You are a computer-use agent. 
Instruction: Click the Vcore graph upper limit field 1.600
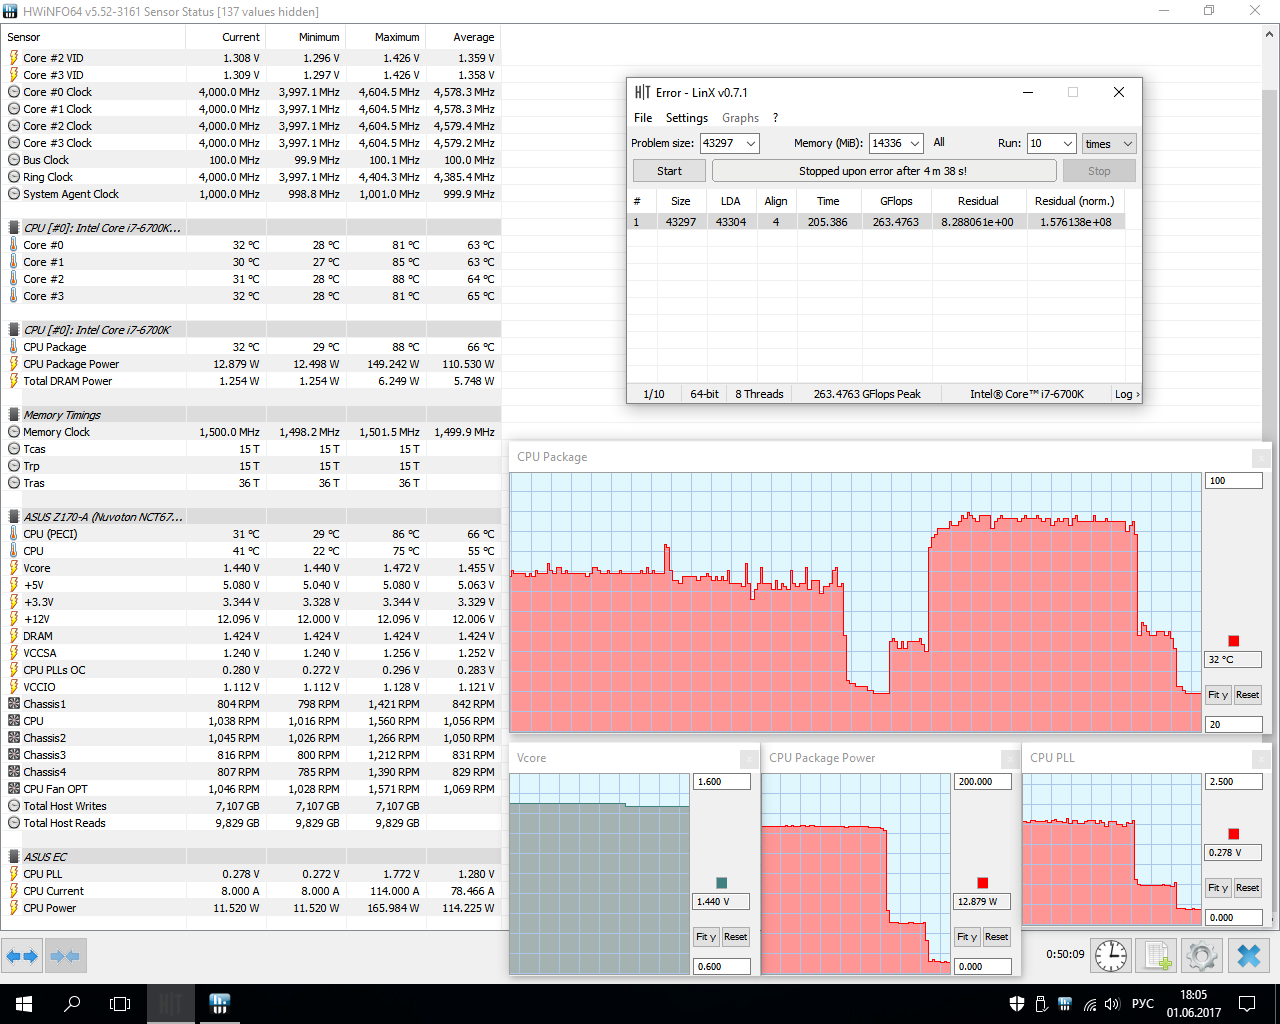pyautogui.click(x=722, y=782)
